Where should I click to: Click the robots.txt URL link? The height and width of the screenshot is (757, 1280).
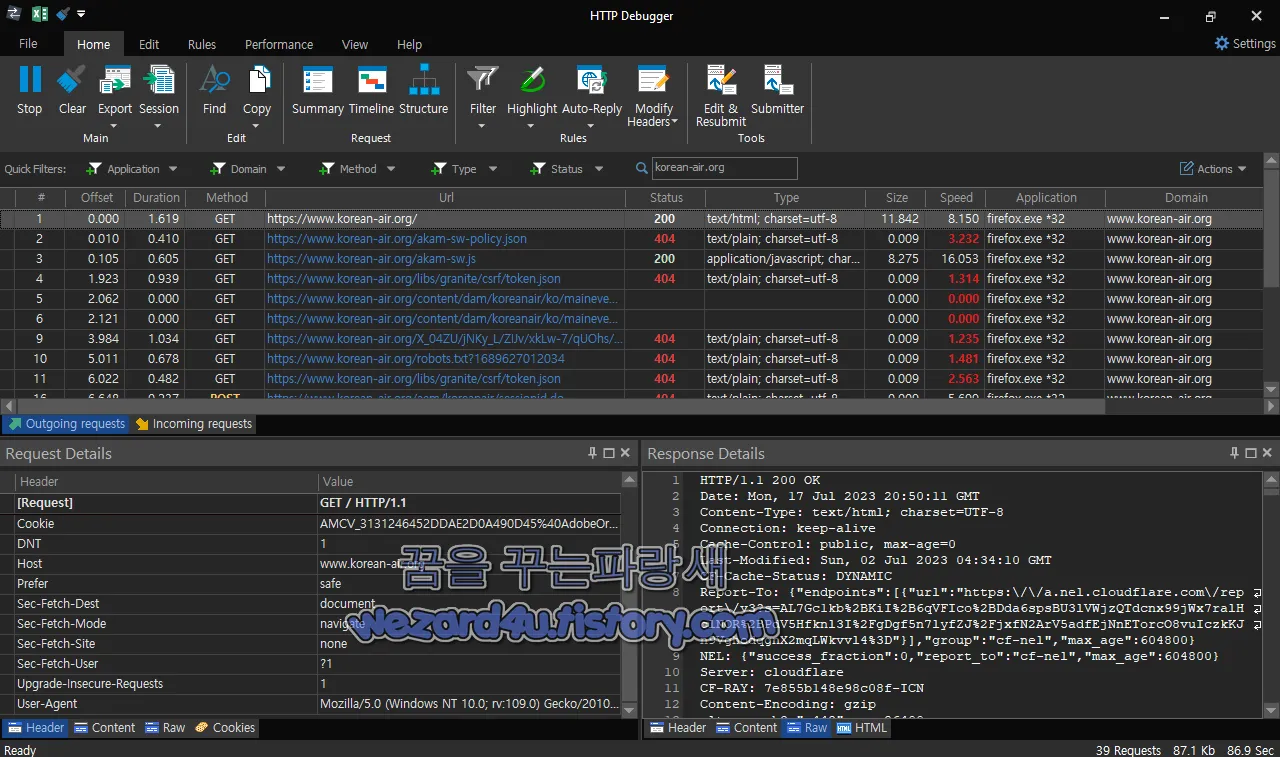point(415,359)
